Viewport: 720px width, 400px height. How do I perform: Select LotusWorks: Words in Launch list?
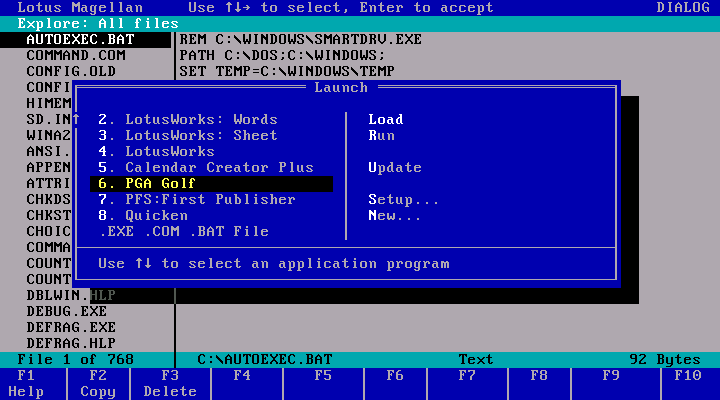tap(188, 119)
